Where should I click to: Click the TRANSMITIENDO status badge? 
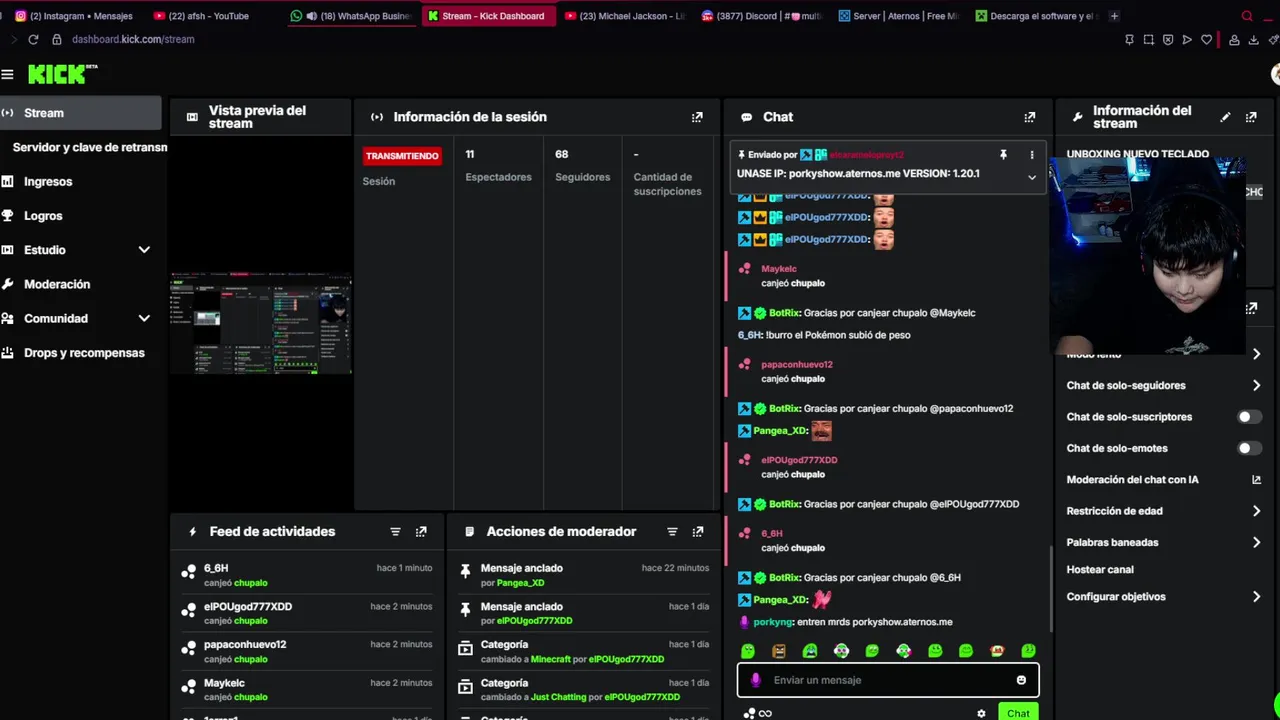click(402, 156)
